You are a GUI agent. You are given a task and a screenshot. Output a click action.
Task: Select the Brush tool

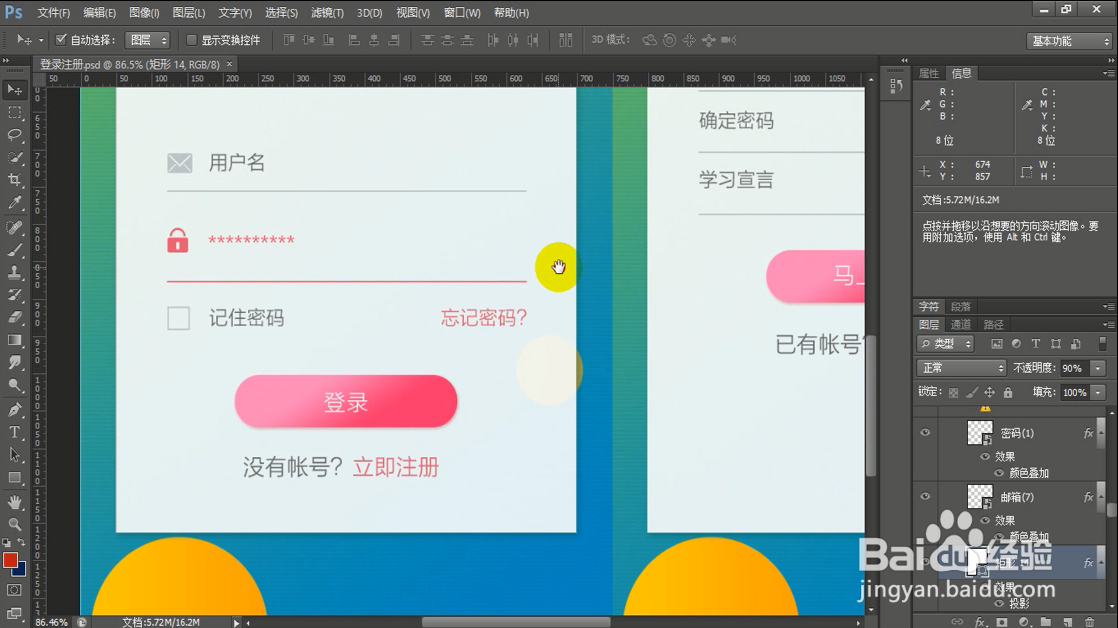click(14, 249)
